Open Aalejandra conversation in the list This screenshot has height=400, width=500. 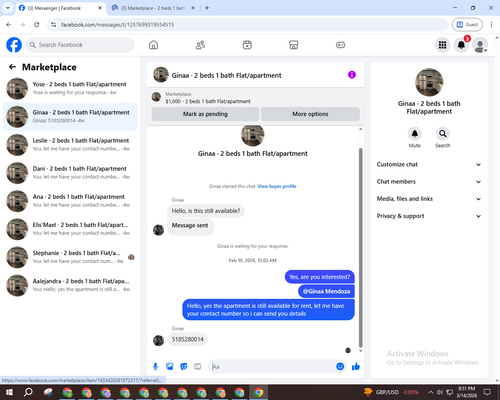pyautogui.click(x=70, y=285)
